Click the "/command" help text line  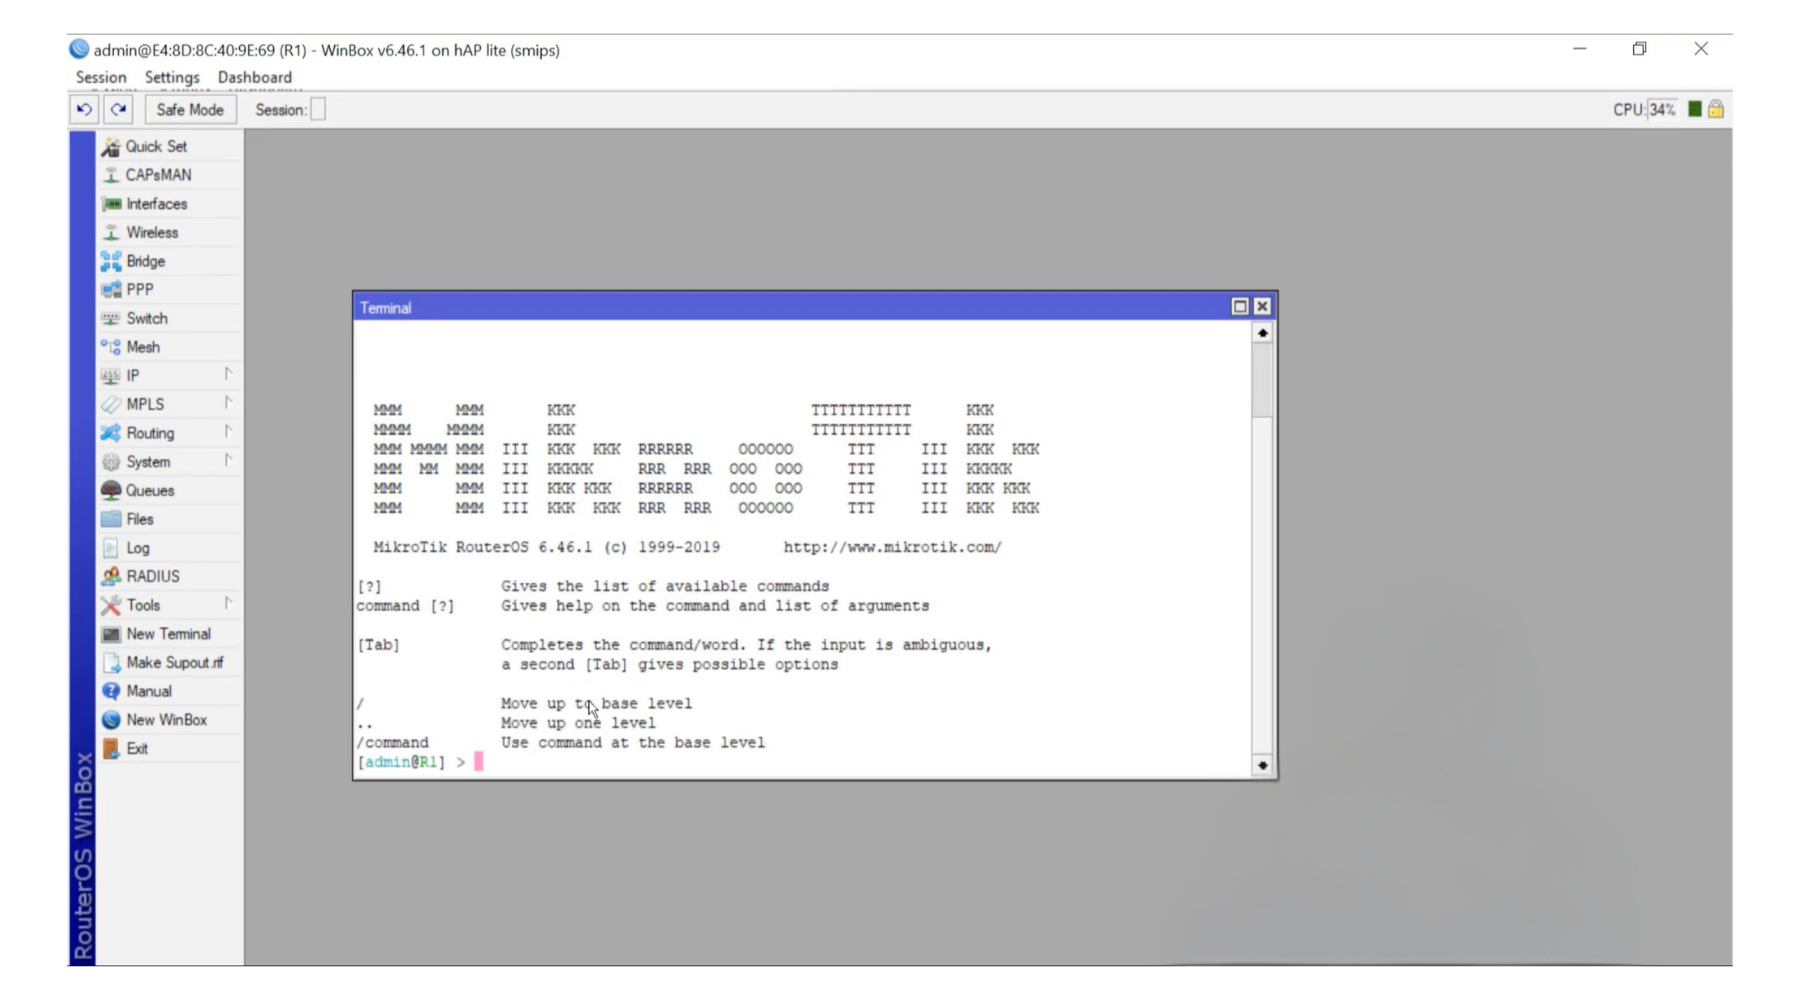coord(561,742)
